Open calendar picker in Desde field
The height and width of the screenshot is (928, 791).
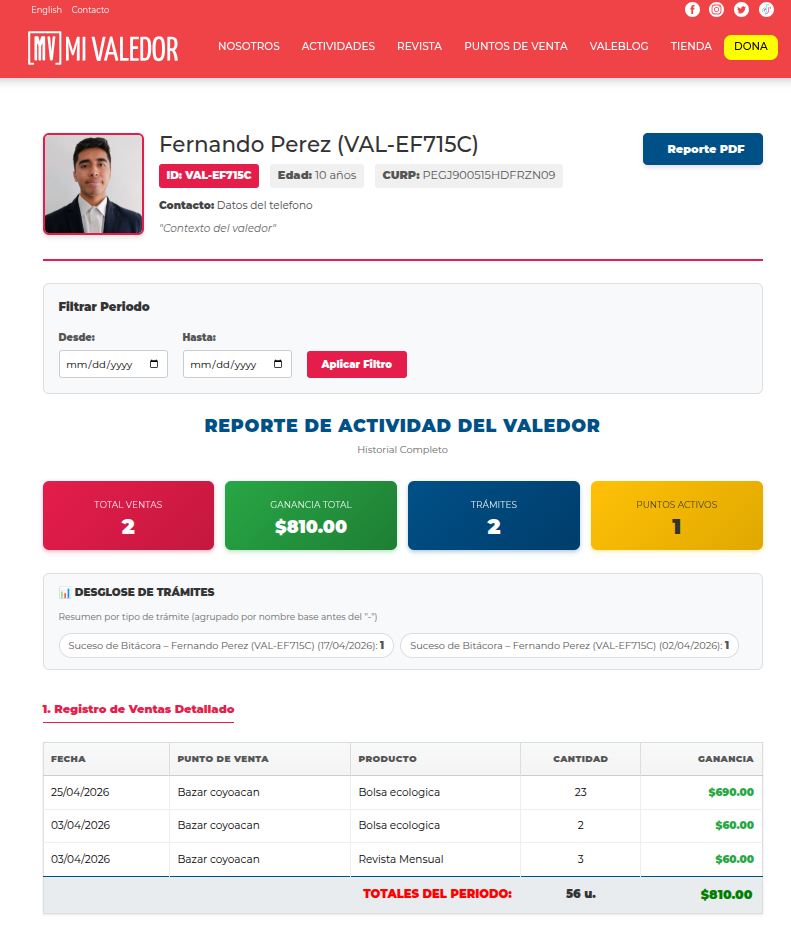pyautogui.click(x=154, y=364)
